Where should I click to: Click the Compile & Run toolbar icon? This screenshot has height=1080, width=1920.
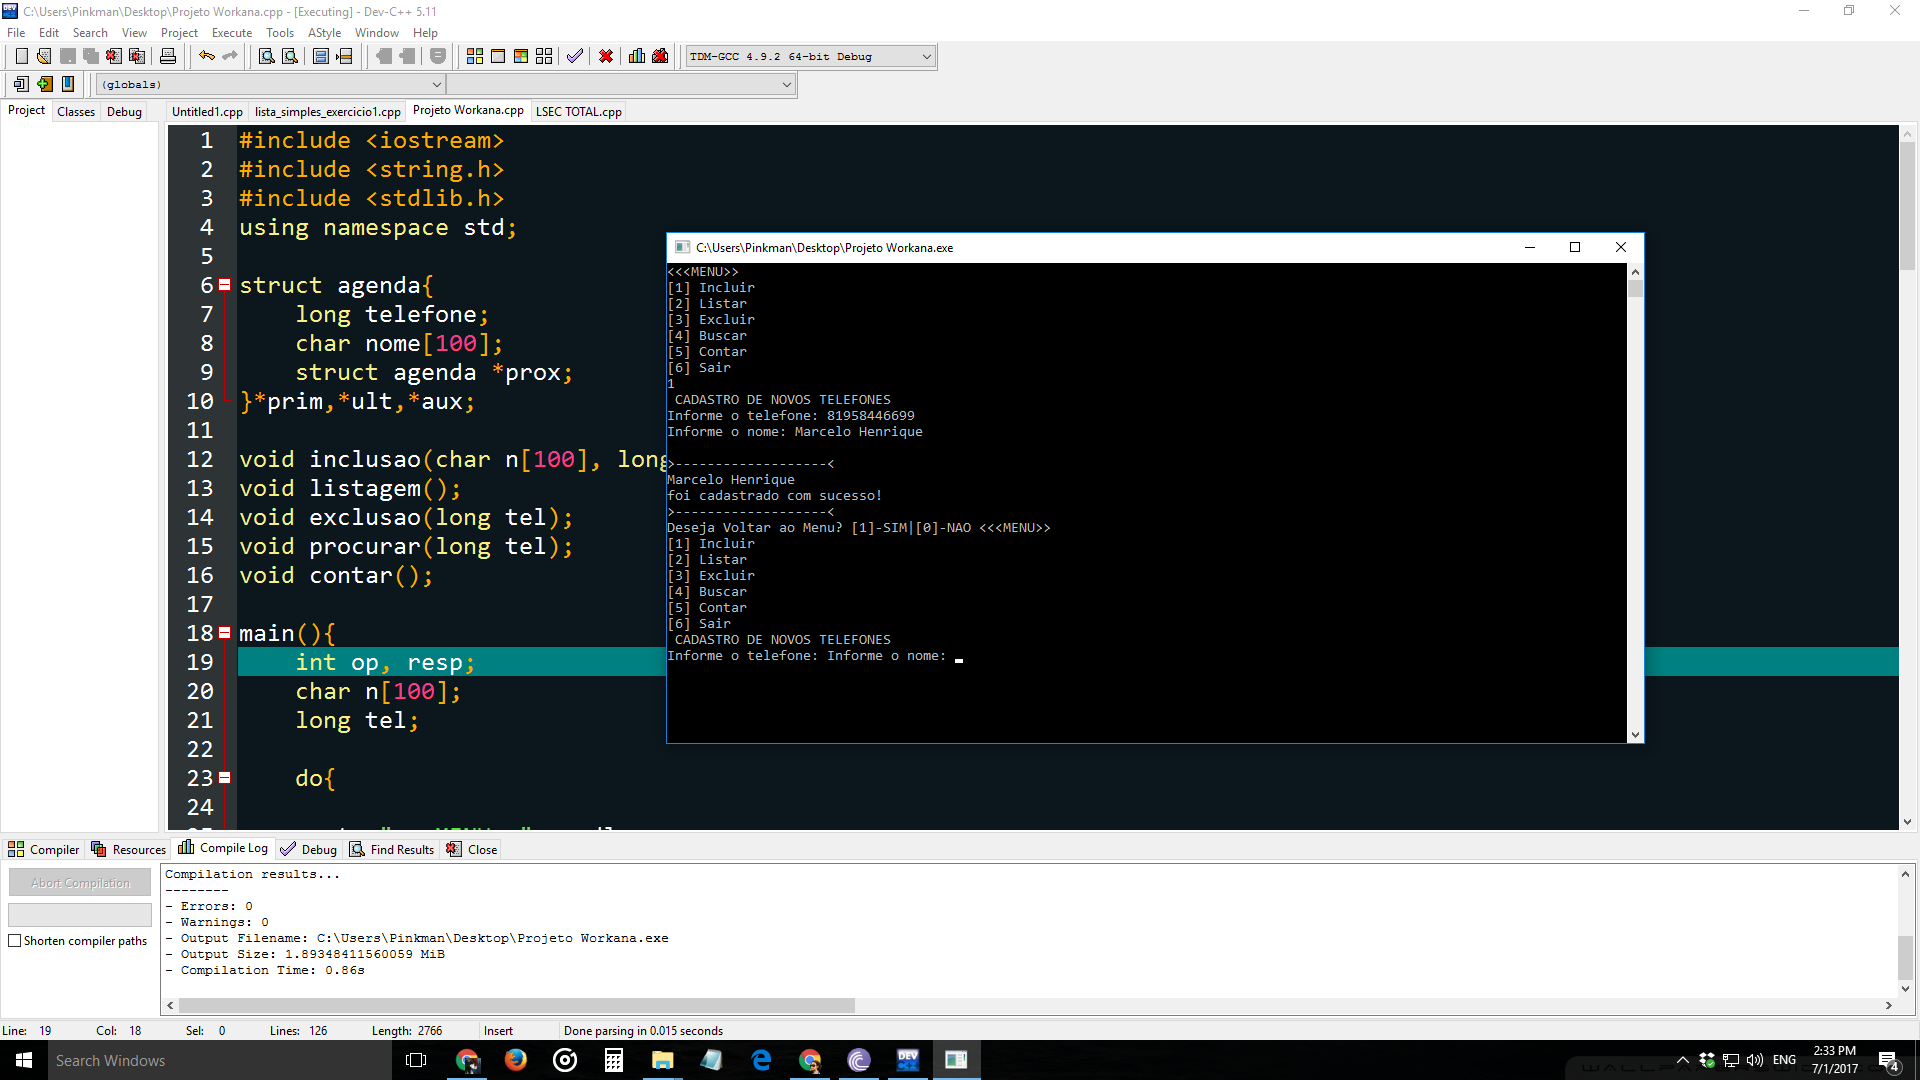click(x=521, y=56)
